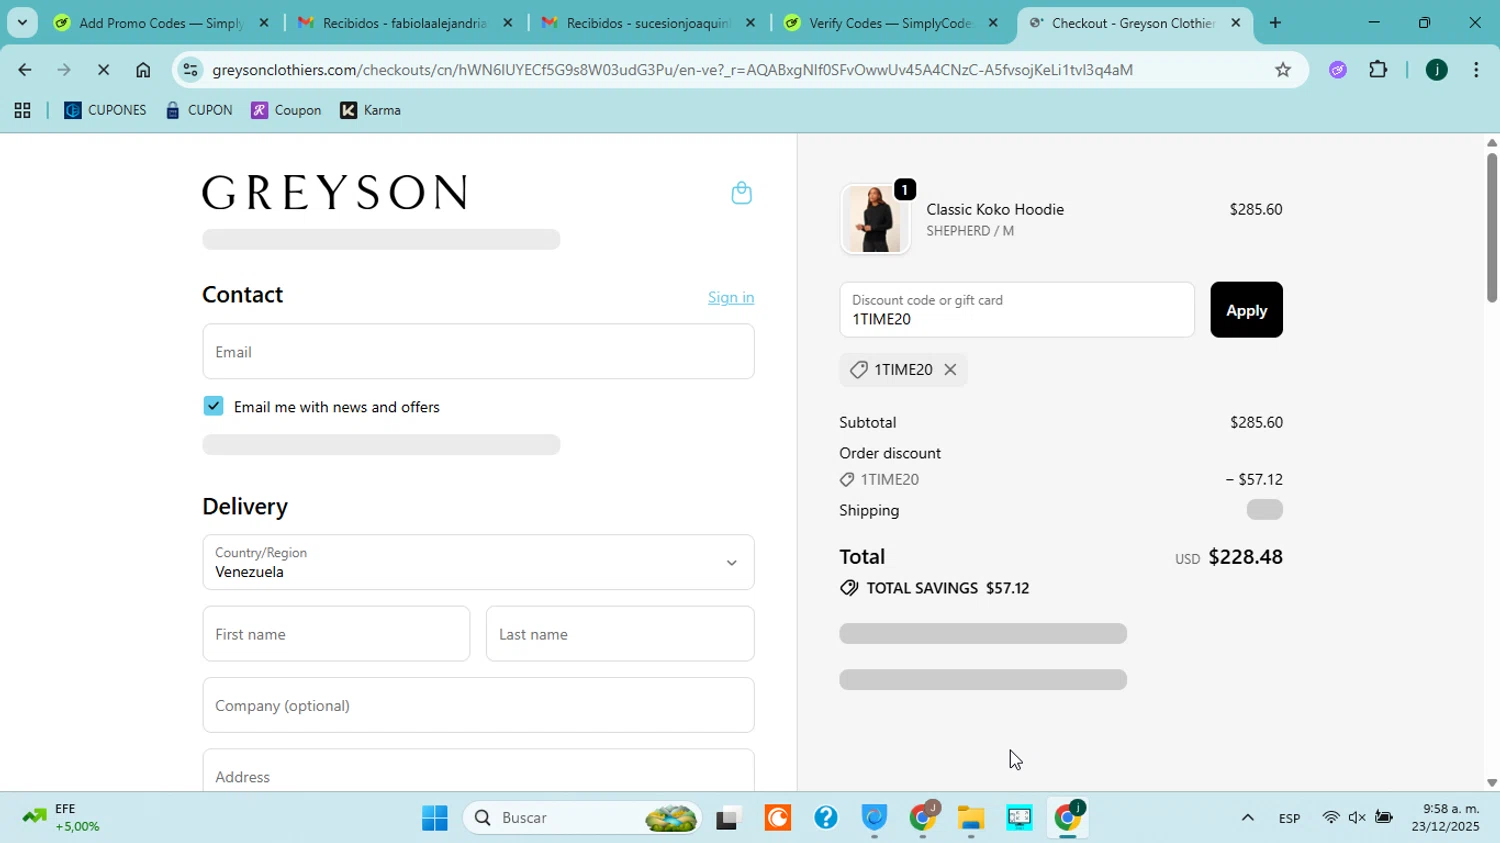Open the Chrome profile avatar
The width and height of the screenshot is (1500, 843).
[1436, 70]
